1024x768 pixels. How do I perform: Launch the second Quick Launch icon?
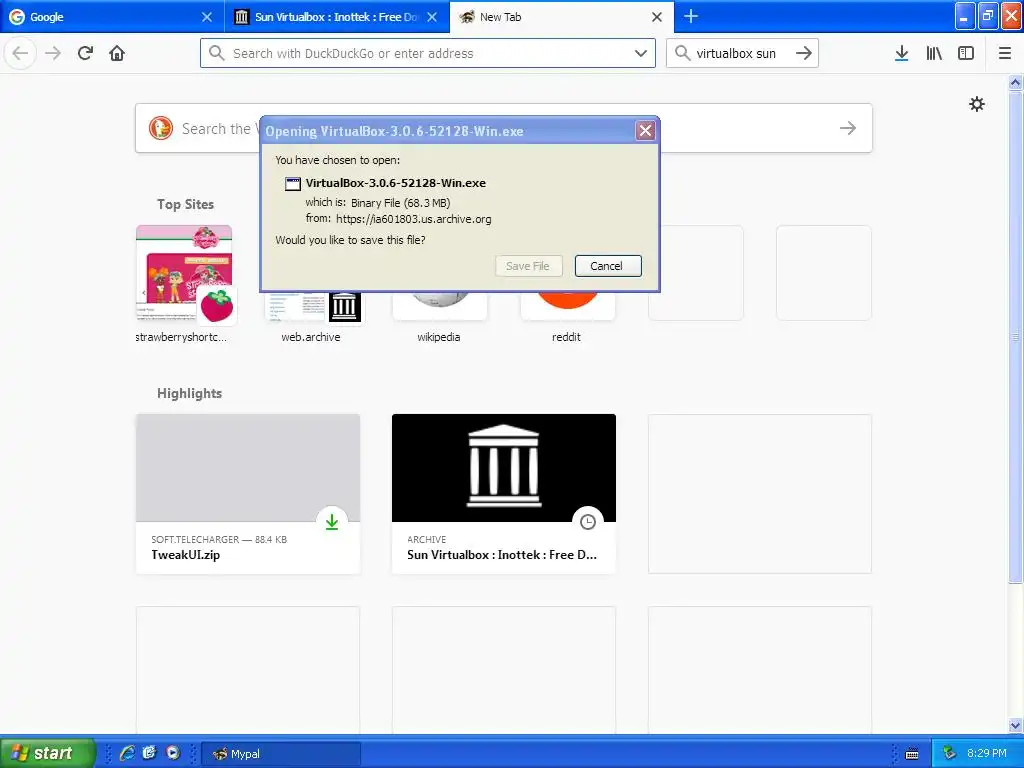(x=150, y=753)
